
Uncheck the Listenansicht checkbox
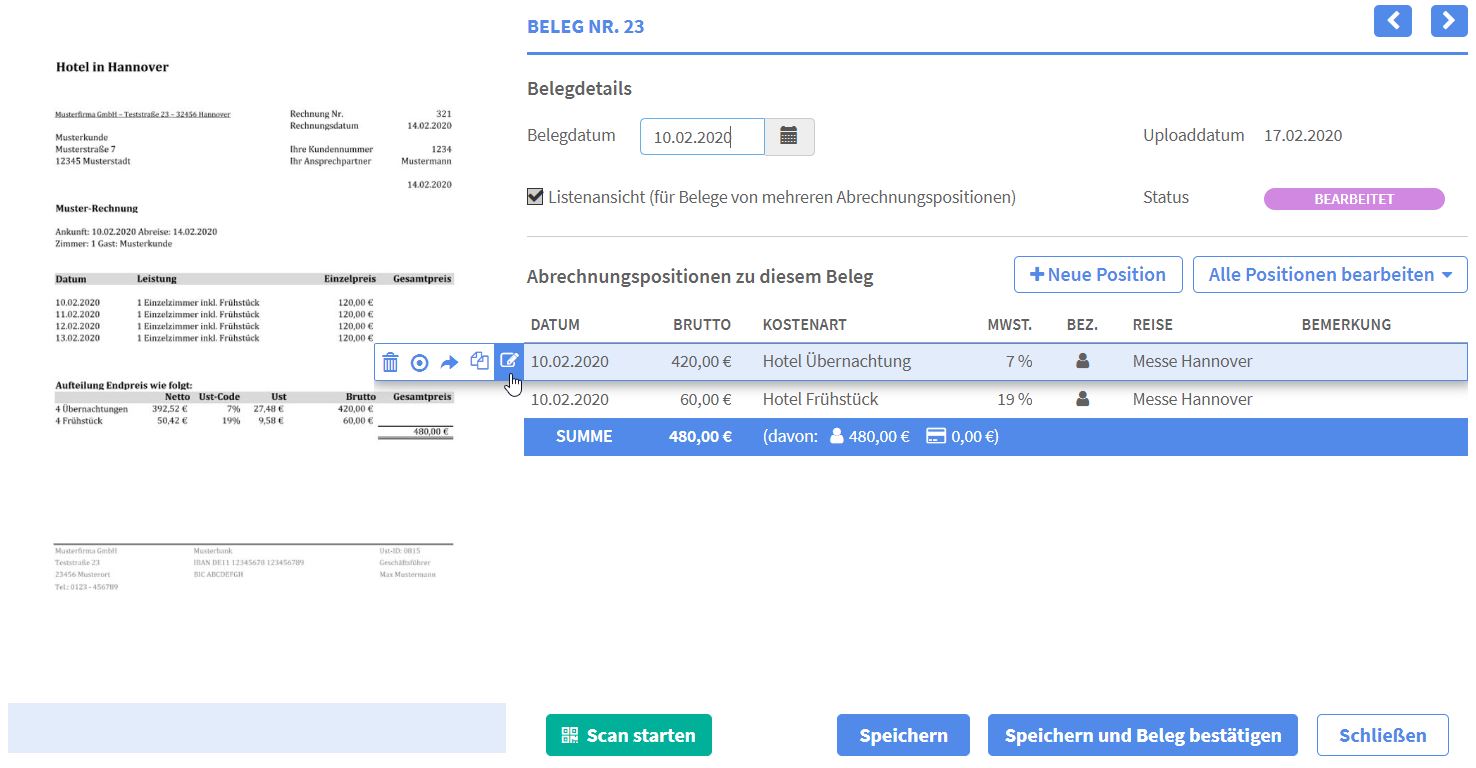(x=534, y=196)
